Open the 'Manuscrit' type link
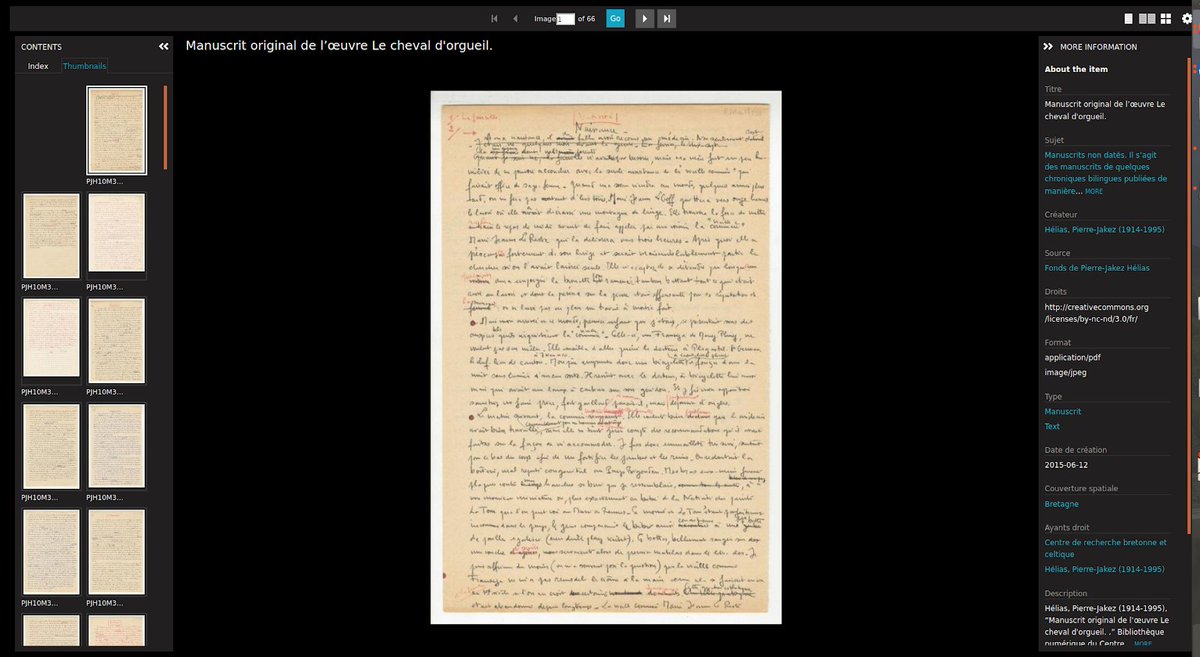Image resolution: width=1200 pixels, height=657 pixels. point(1063,412)
